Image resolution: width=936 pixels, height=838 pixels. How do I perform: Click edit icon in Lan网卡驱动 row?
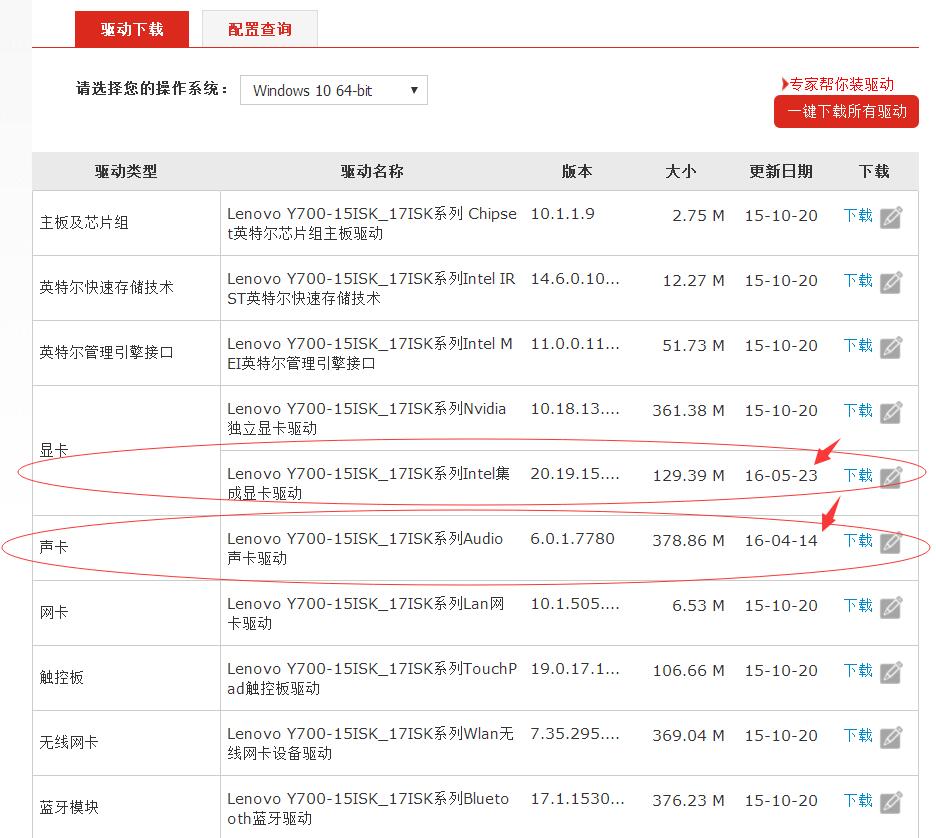click(x=891, y=608)
